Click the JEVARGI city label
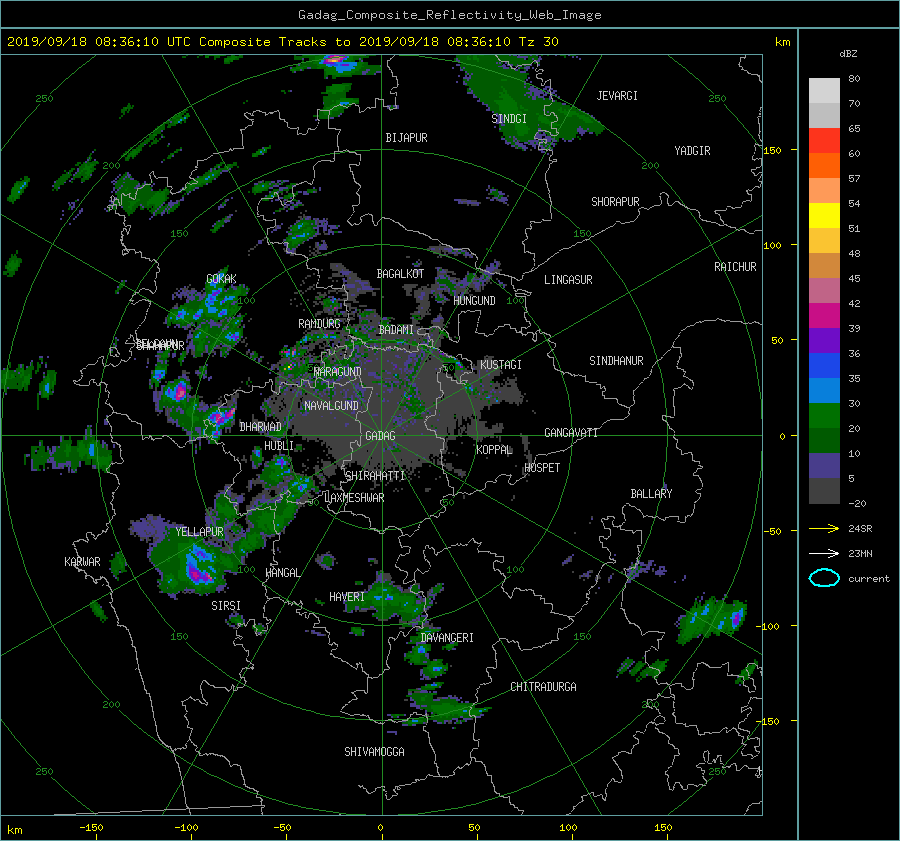 pos(617,96)
